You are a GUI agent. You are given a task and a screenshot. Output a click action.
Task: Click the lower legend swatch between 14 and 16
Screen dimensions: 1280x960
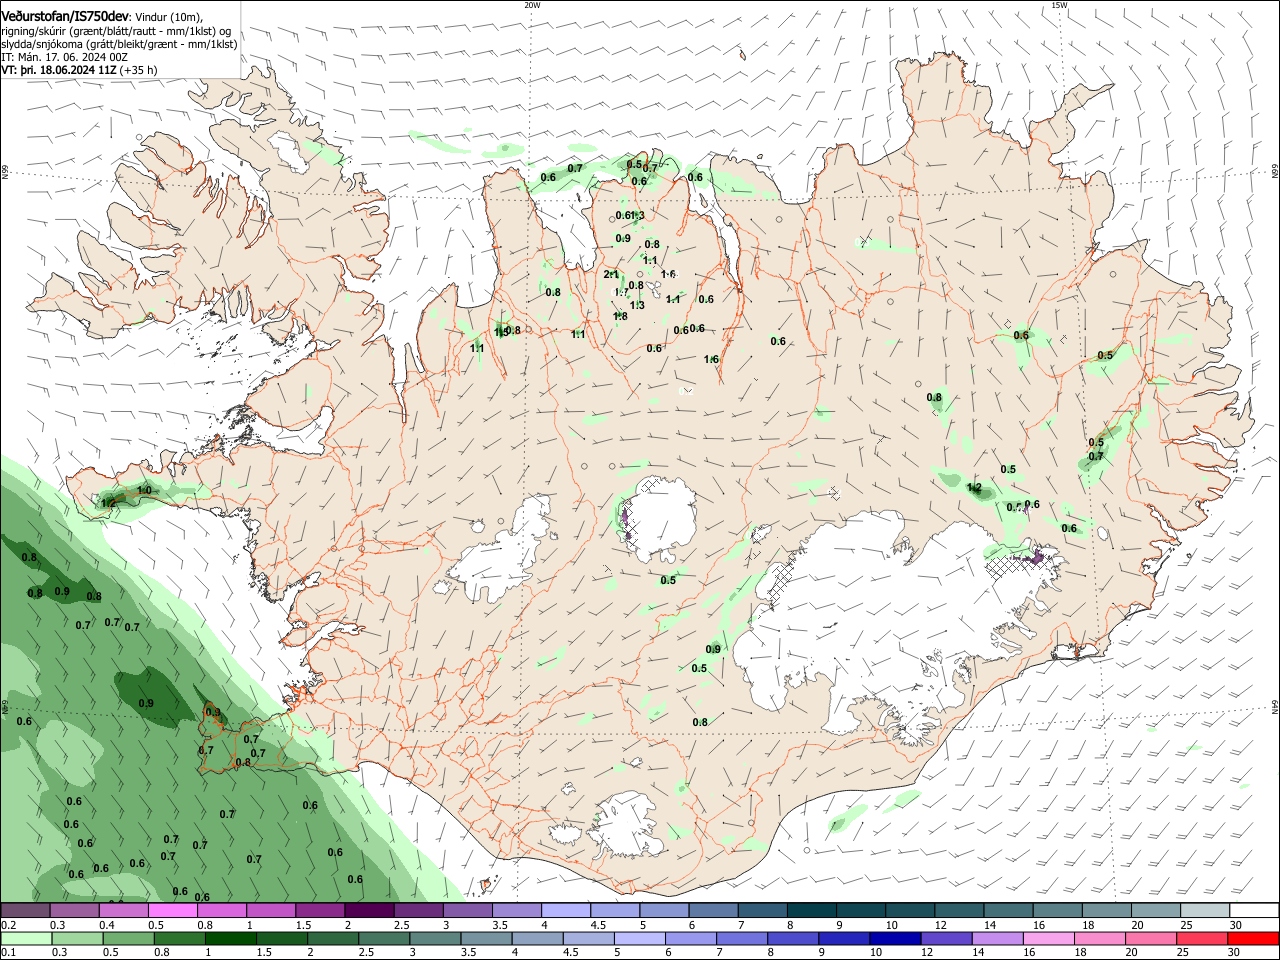pyautogui.click(x=998, y=938)
